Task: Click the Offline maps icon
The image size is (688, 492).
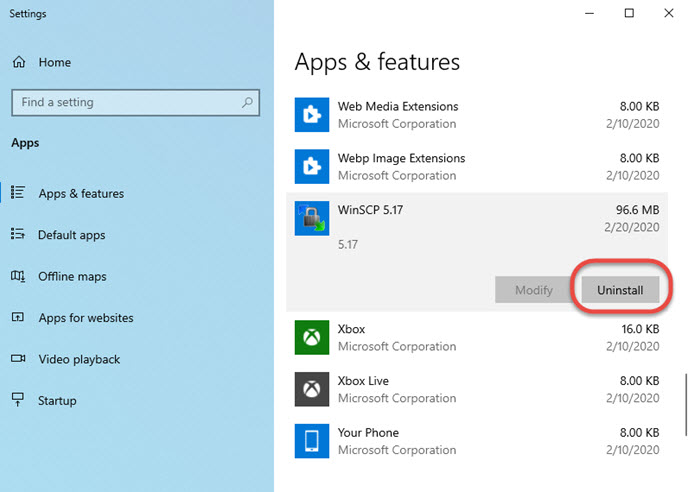Action: (x=18, y=276)
